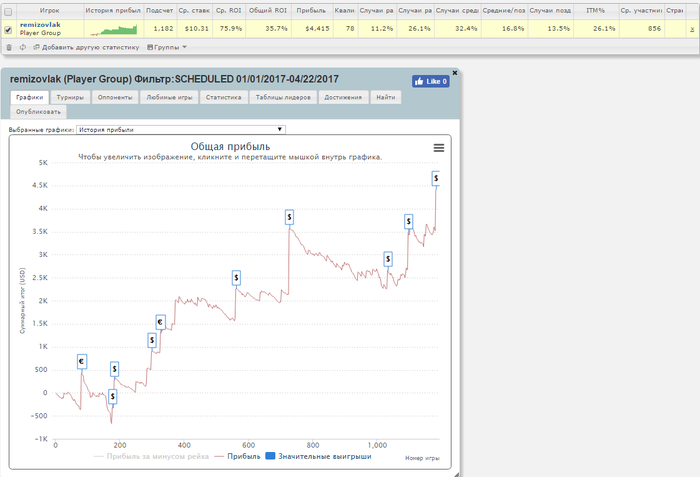Click the dollar marker near 2.5K
Viewport: 700px width, 477px height.
(x=236, y=278)
